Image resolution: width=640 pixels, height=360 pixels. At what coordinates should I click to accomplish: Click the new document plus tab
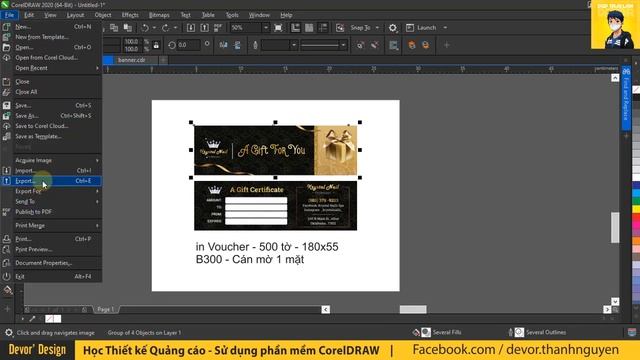point(163,60)
